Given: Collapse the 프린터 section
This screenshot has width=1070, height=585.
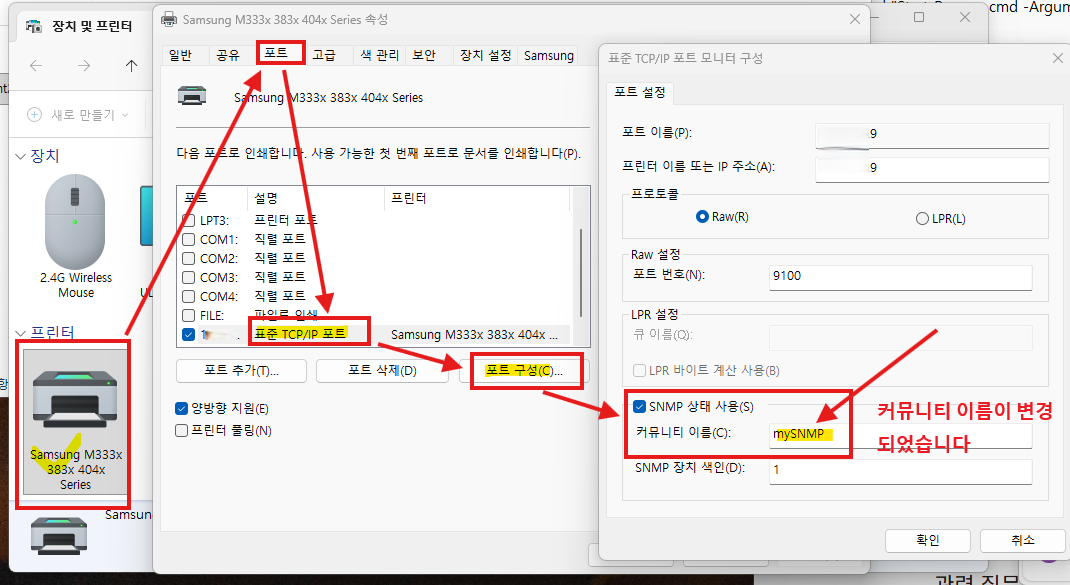Looking at the screenshot, I should pos(20,333).
